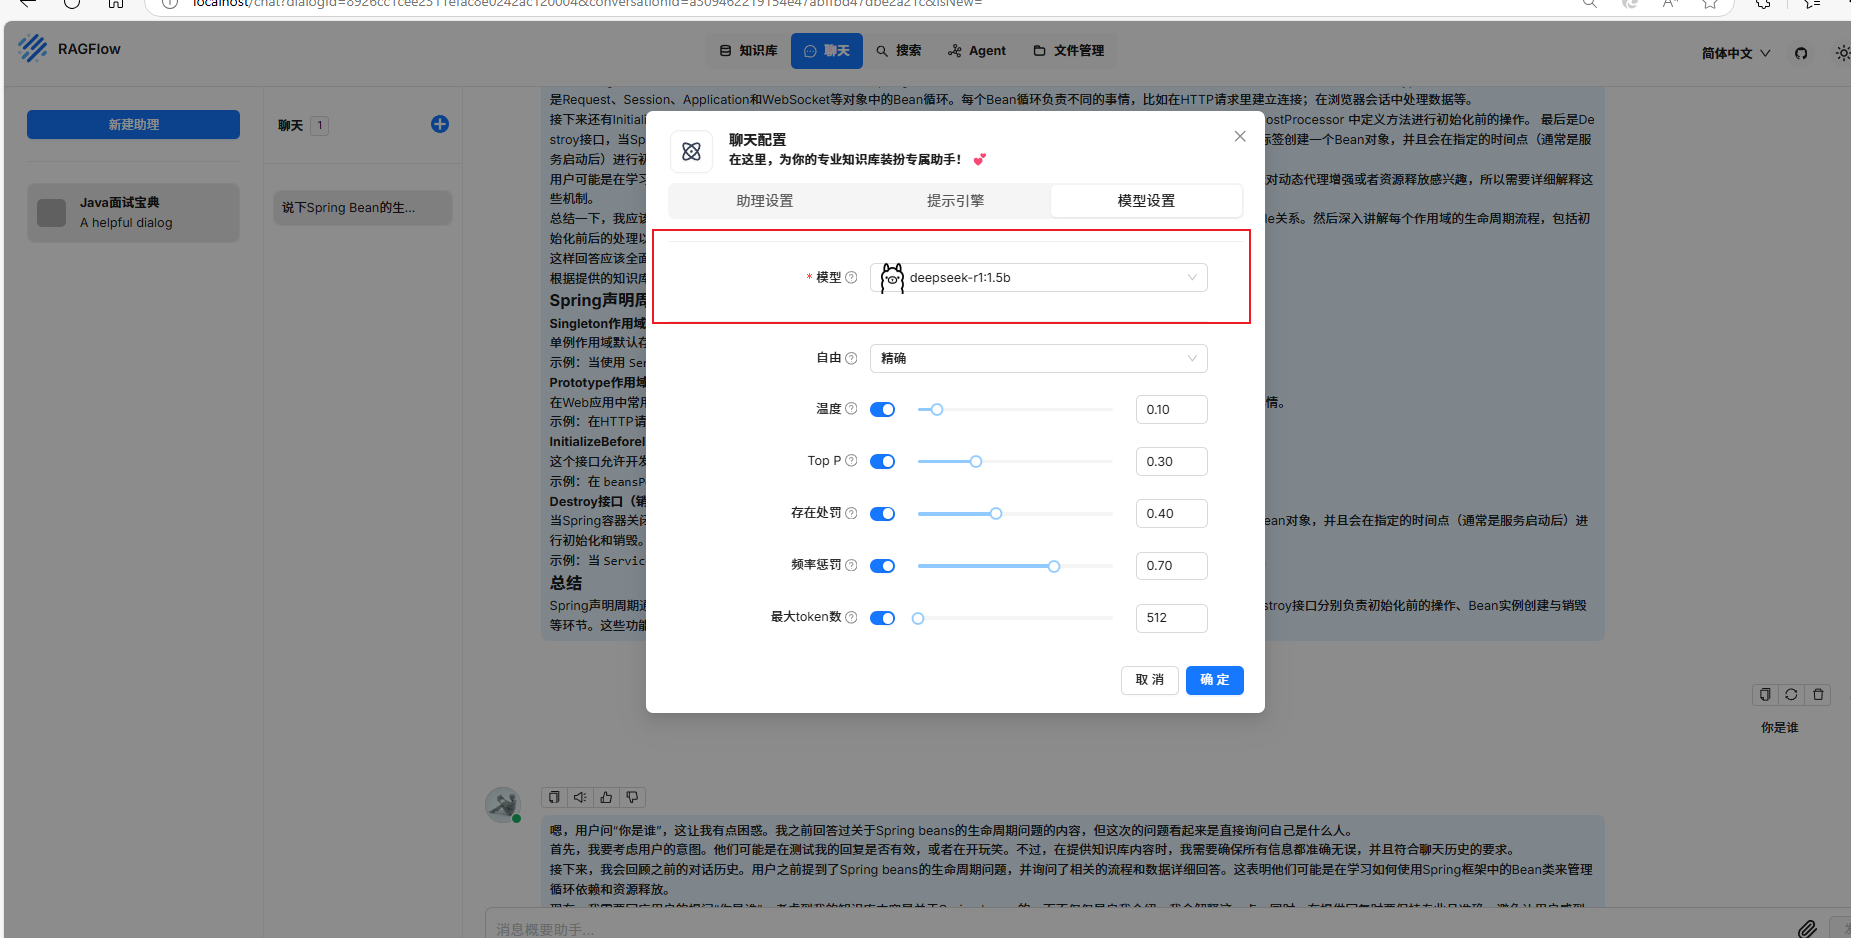This screenshot has height=938, width=1851.
Task: Toggle the light/dark theme sun icon
Action: [1842, 53]
